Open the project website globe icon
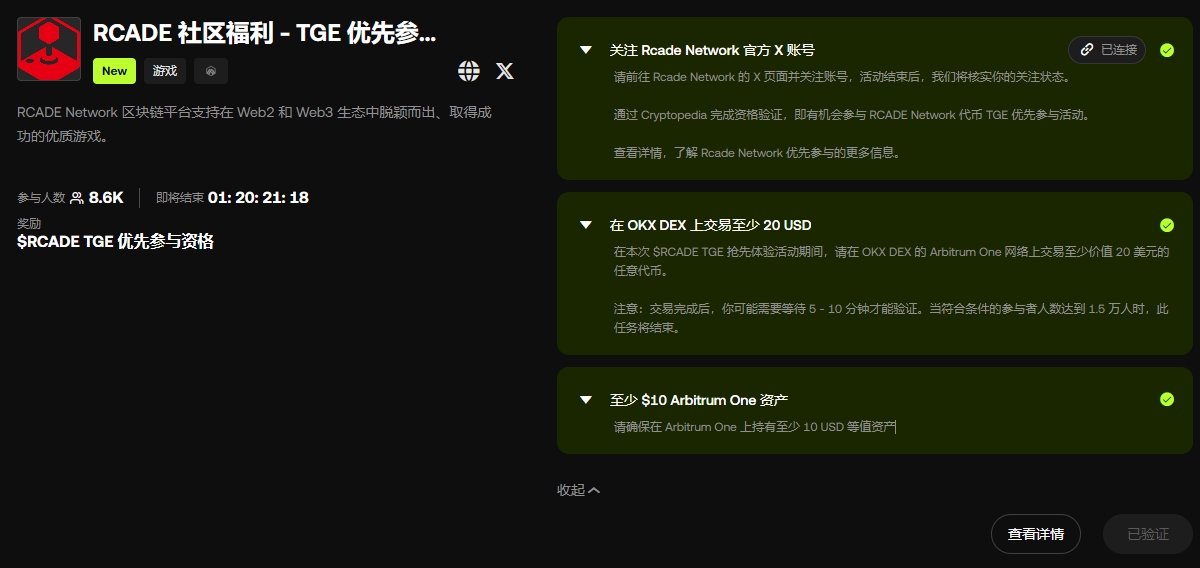The image size is (1200, 568). [x=469, y=71]
